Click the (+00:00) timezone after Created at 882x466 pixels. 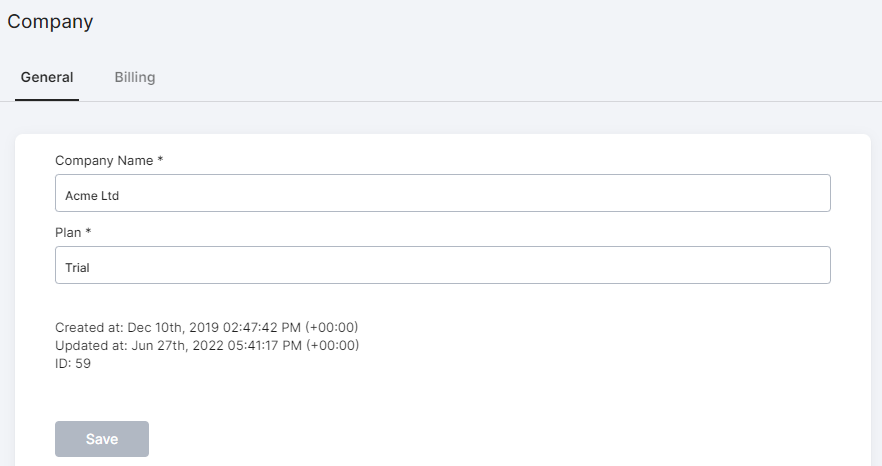click(332, 328)
